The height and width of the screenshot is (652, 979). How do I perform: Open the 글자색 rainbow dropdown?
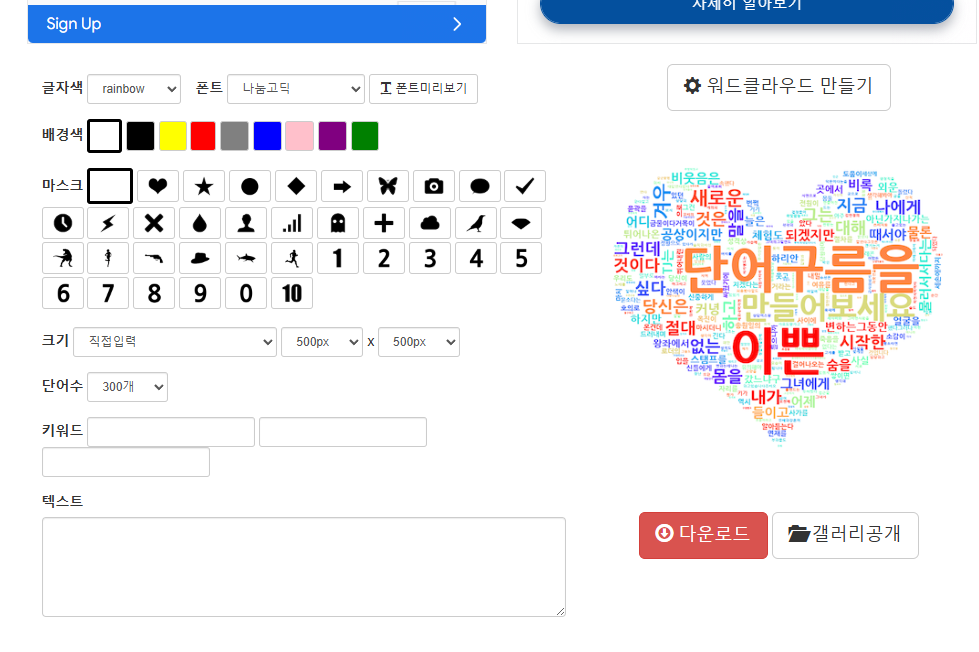(x=133, y=89)
